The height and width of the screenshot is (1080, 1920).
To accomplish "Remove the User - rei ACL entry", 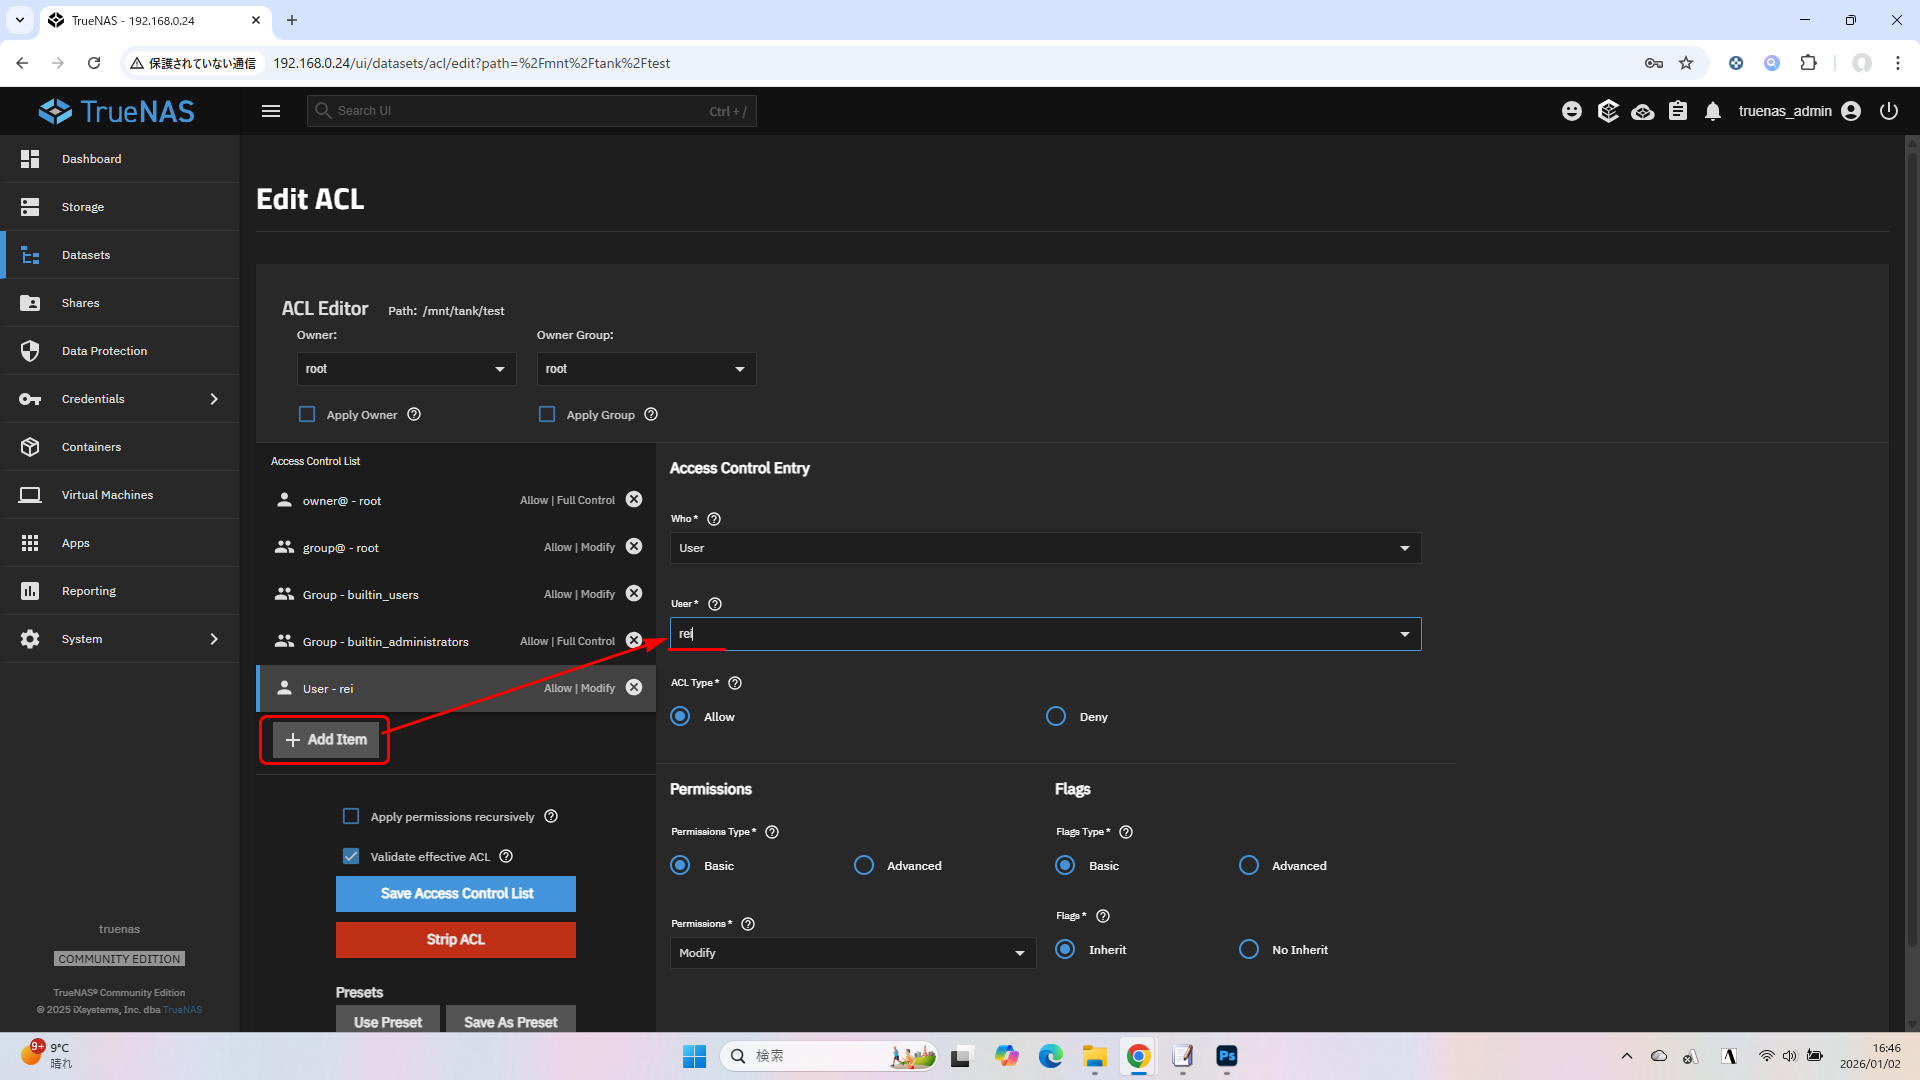I will (634, 688).
